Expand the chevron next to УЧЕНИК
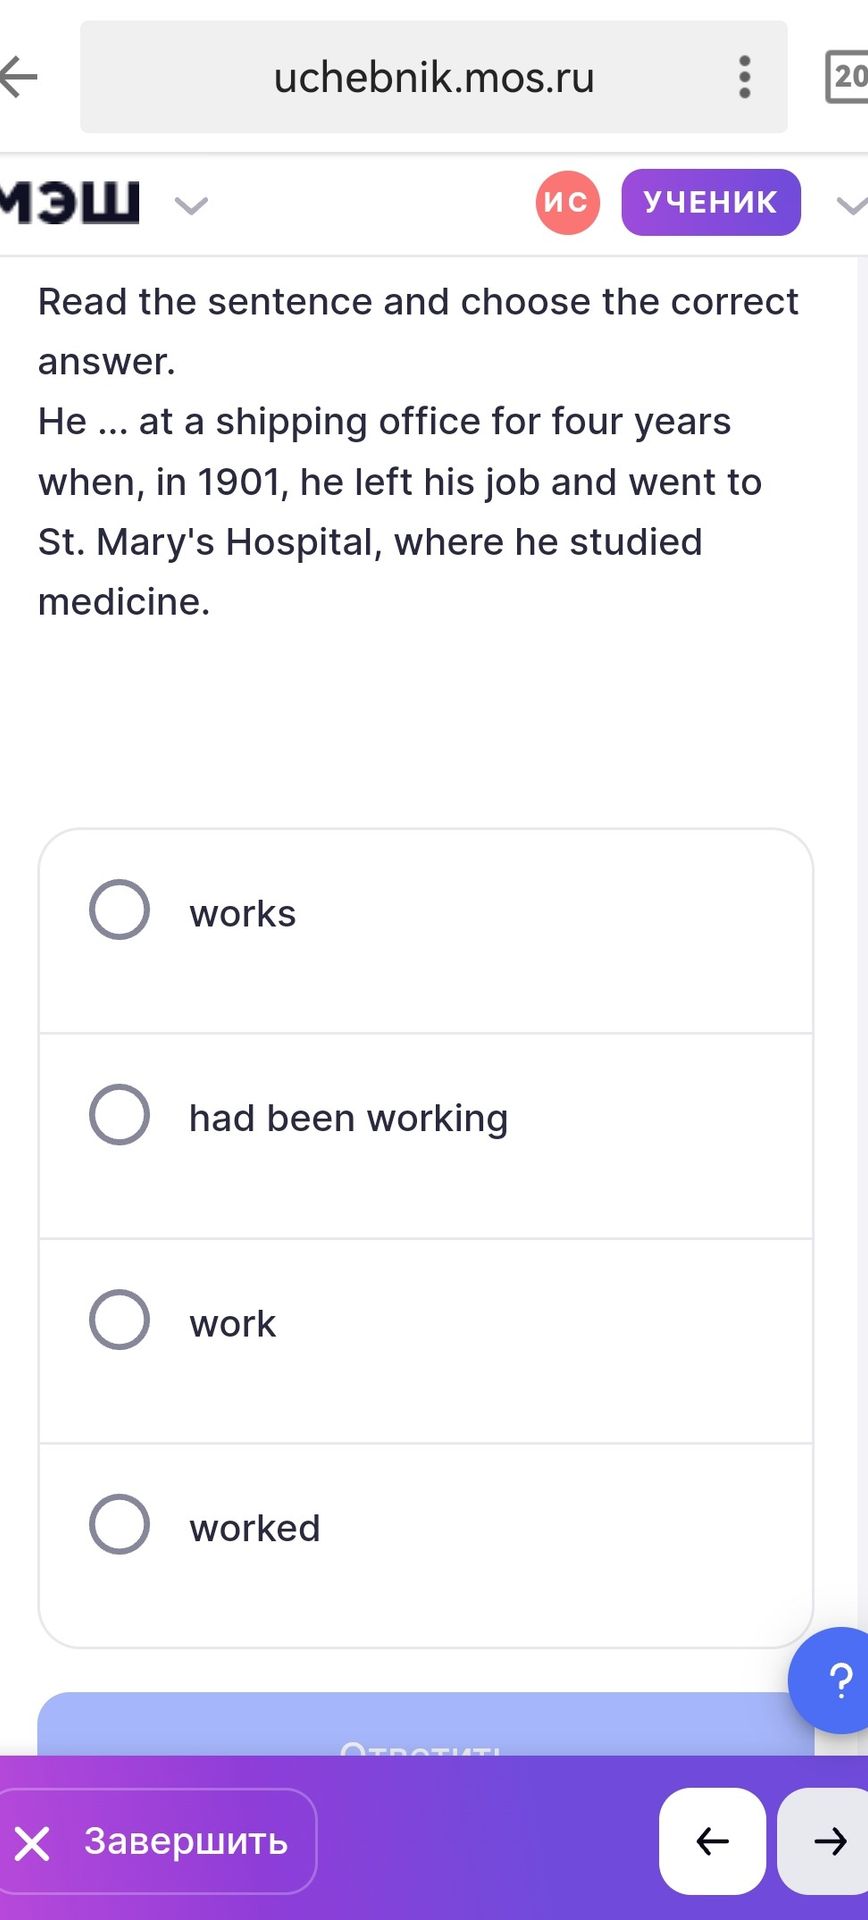The width and height of the screenshot is (868, 1920). pos(851,206)
